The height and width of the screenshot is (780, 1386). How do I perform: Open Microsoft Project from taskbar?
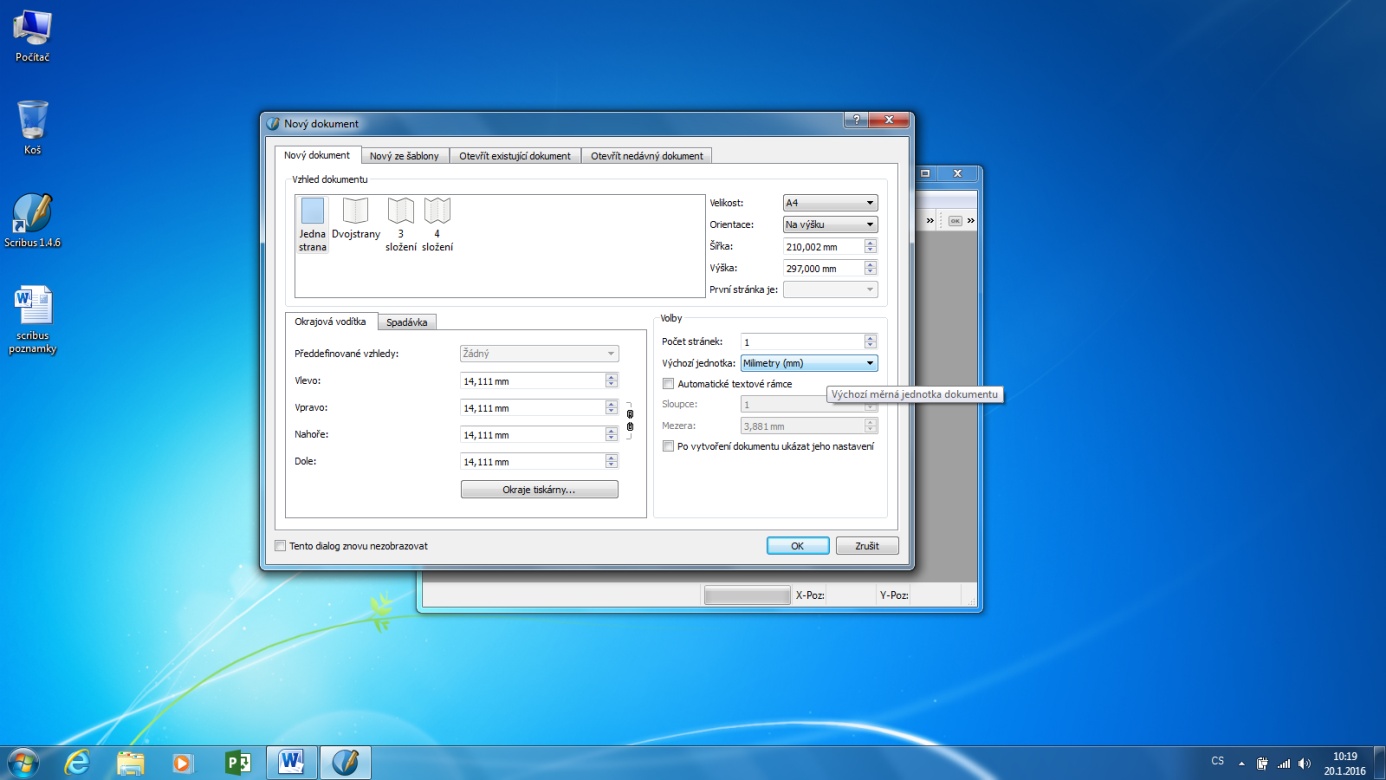238,762
